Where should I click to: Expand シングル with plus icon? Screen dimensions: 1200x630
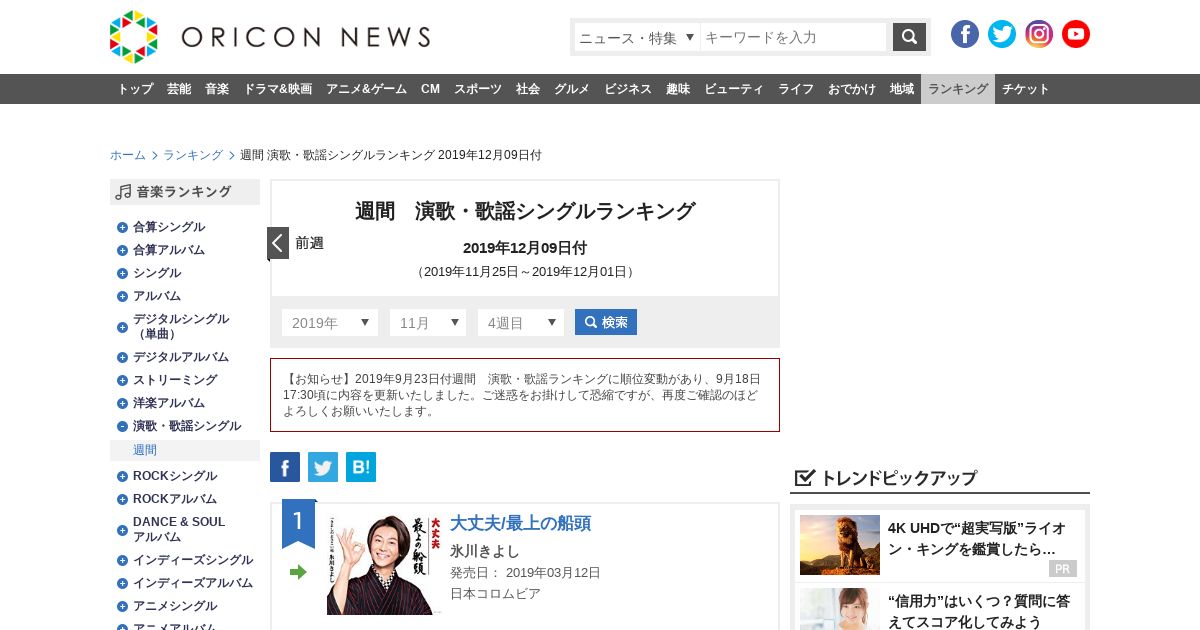coord(122,273)
